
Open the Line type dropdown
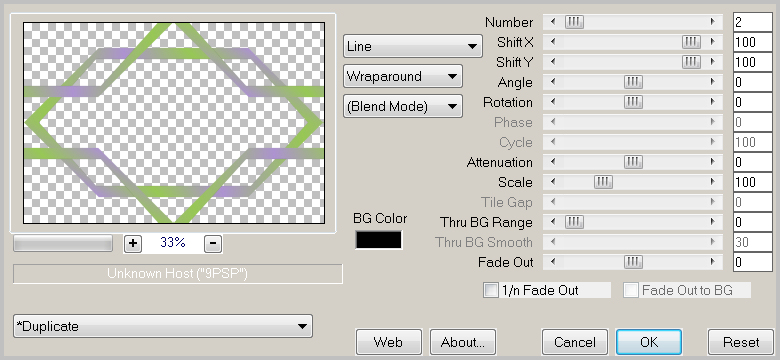pos(412,46)
